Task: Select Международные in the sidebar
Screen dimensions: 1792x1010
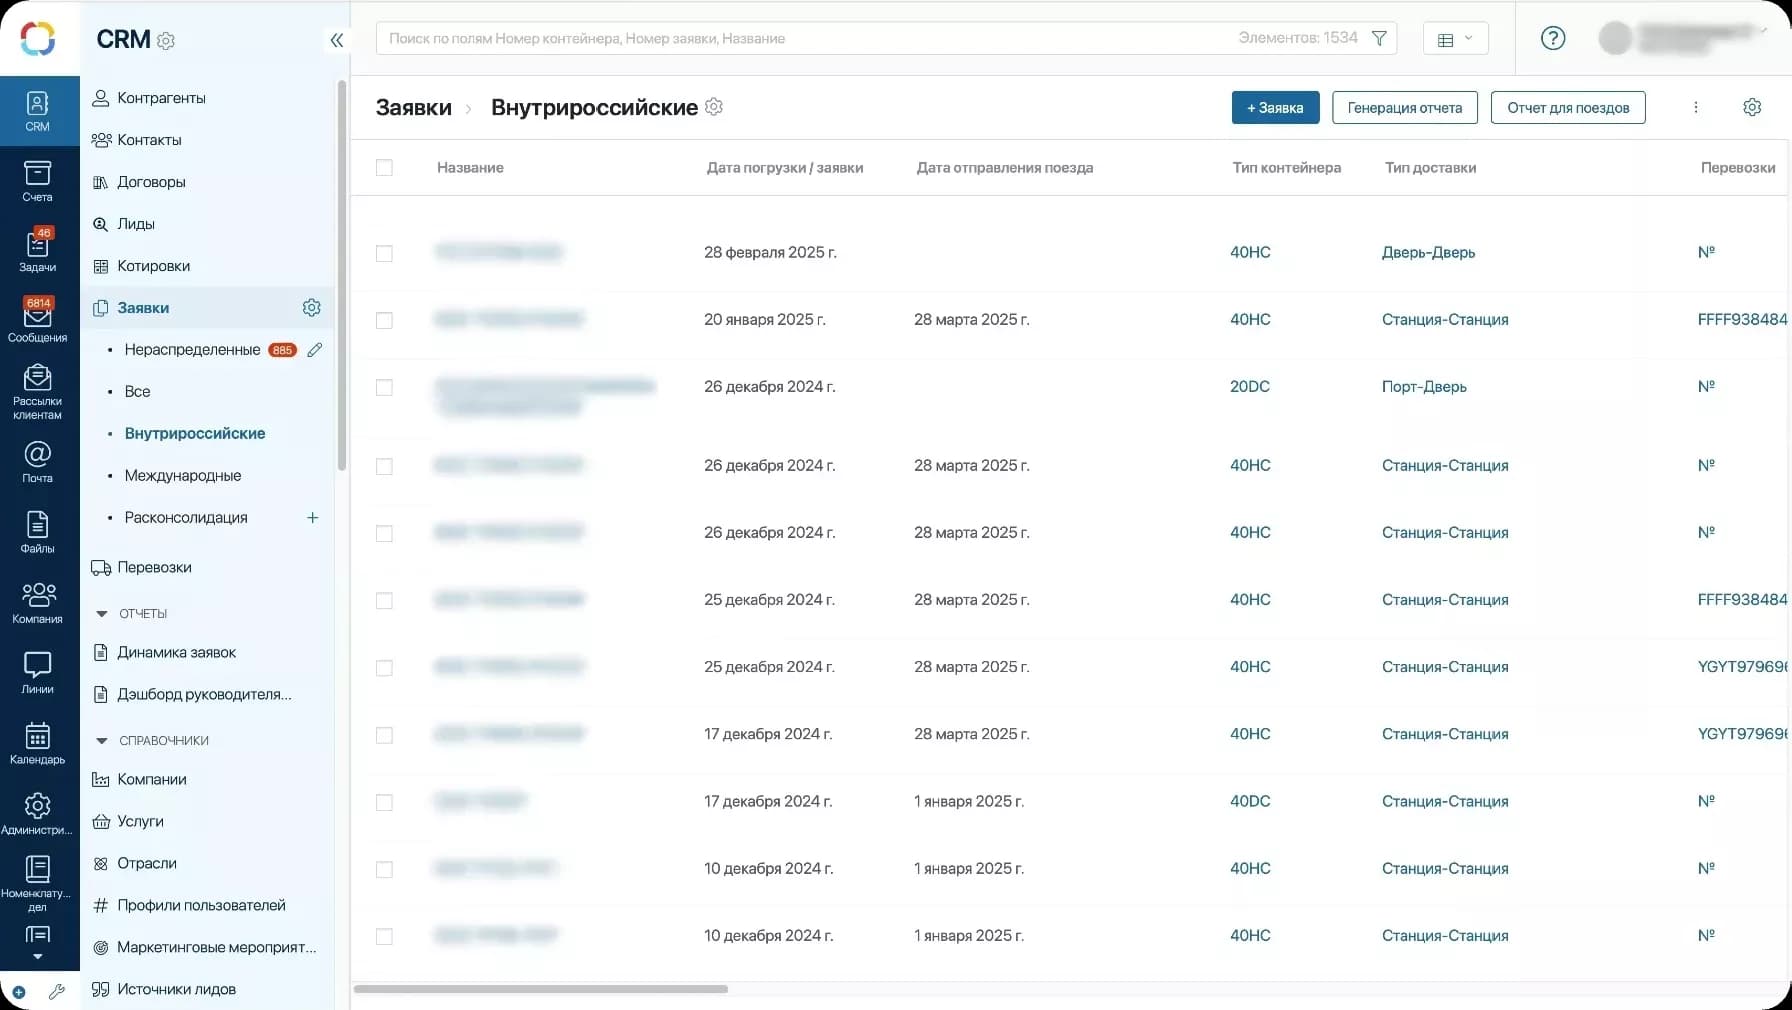Action: [182, 476]
